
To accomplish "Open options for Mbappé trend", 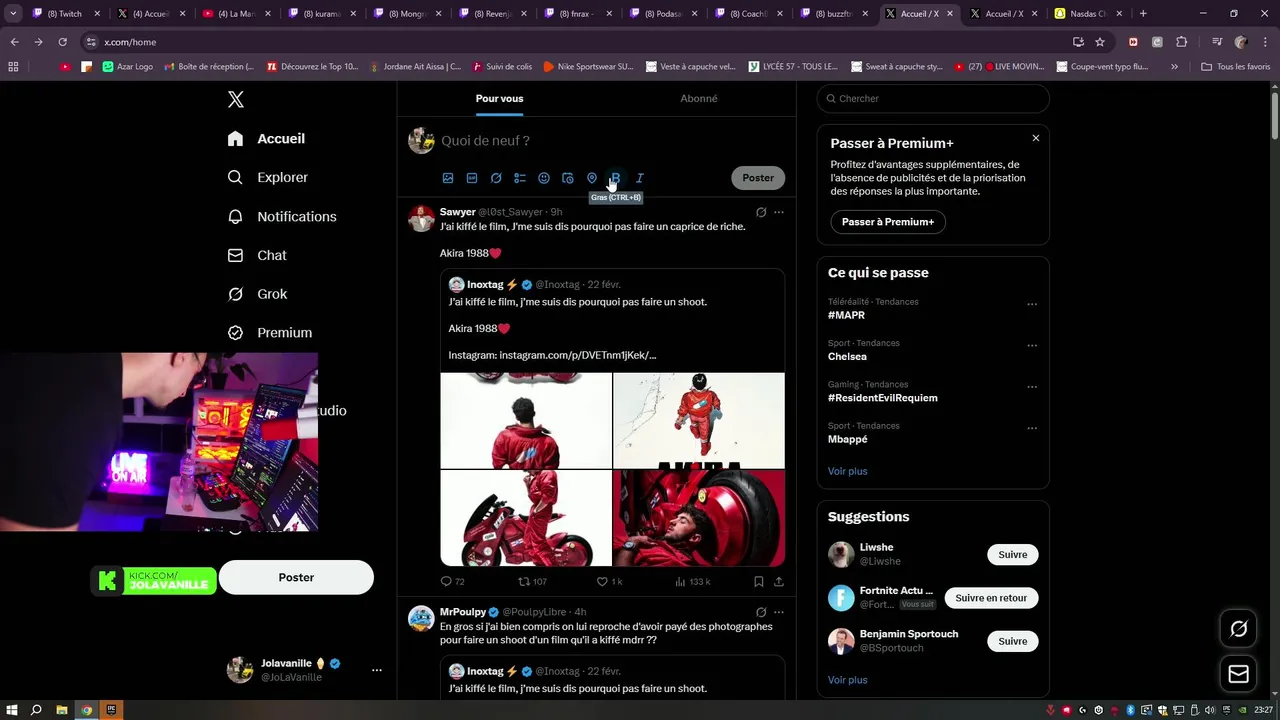I will [1032, 428].
